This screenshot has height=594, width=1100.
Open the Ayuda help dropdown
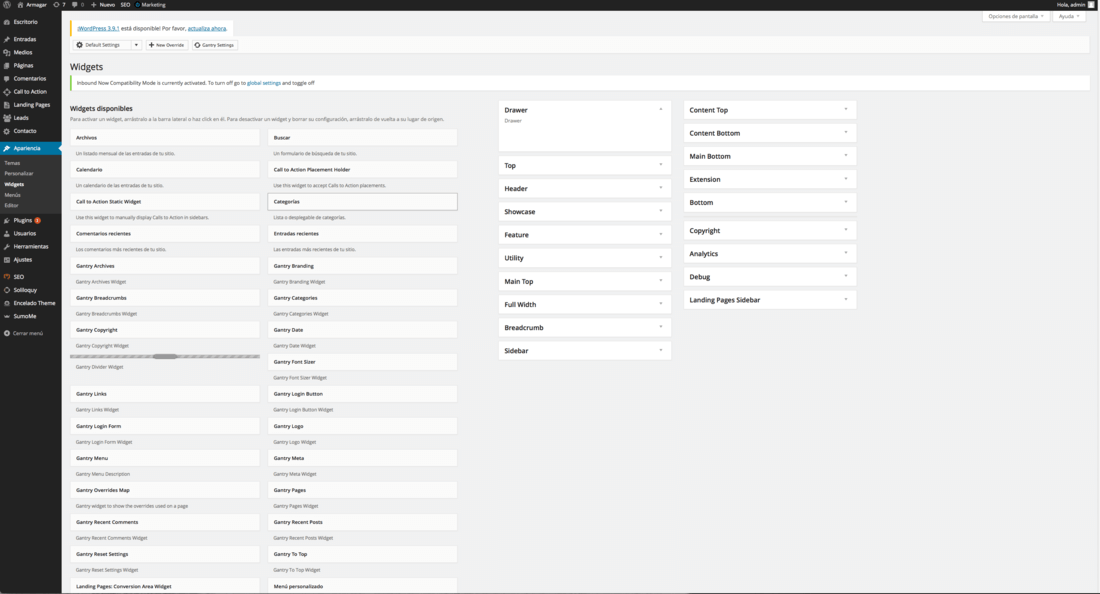pyautogui.click(x=1069, y=16)
